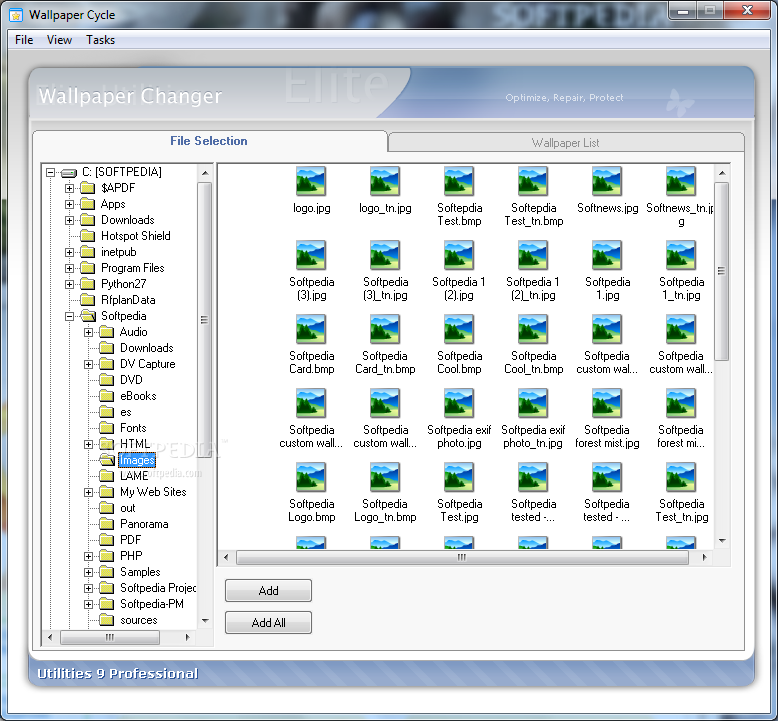Choose the Softpedia Card.bmp file icon
Screen dimensions: 778x721
tap(311, 329)
